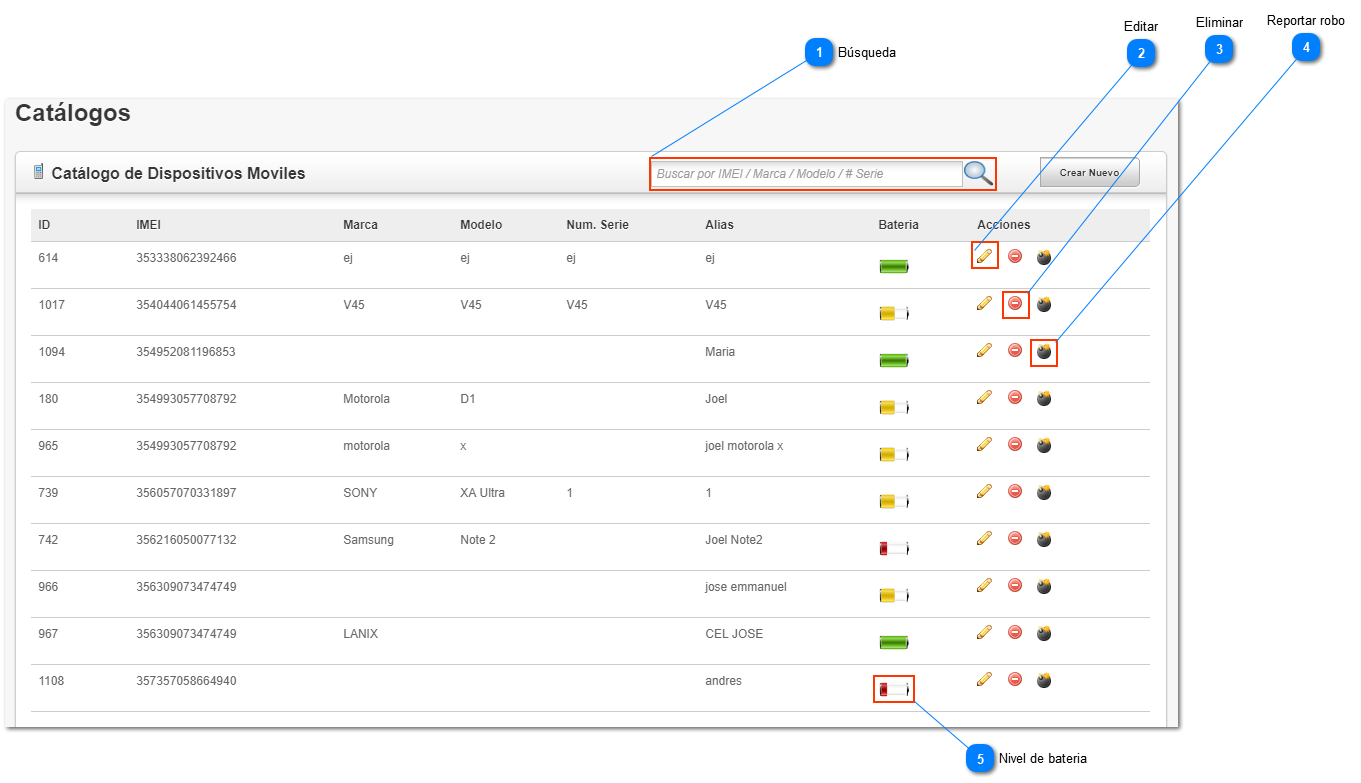
Task: Report theft for jose emmanuel device
Action: pyautogui.click(x=1044, y=586)
